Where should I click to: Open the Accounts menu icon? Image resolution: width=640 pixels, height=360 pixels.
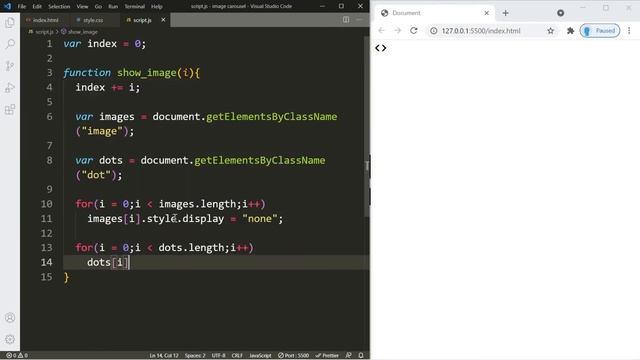pos(10,318)
